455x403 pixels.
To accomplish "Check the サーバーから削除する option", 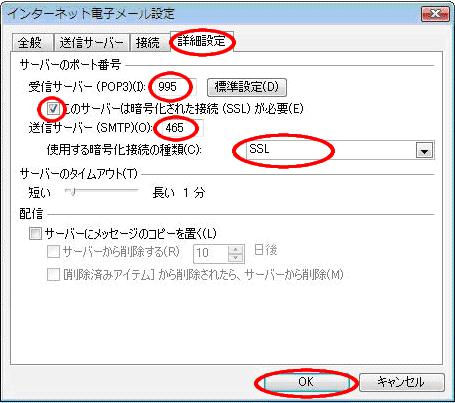I will pyautogui.click(x=53, y=252).
